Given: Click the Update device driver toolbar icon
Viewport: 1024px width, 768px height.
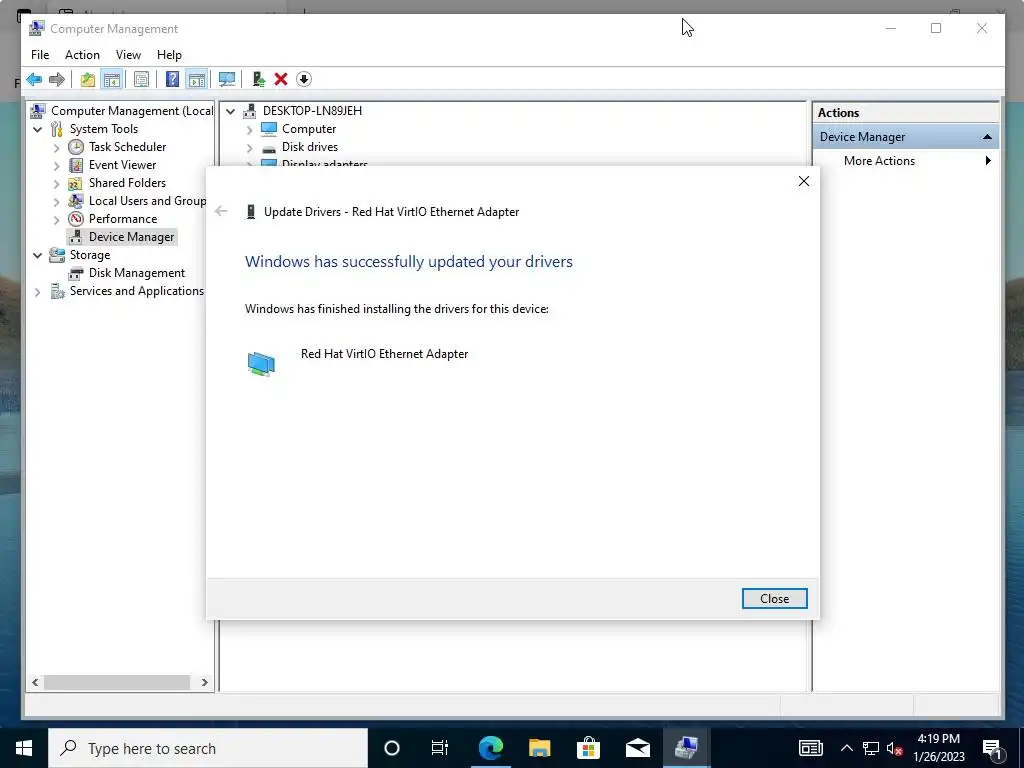Looking at the screenshot, I should (259, 80).
